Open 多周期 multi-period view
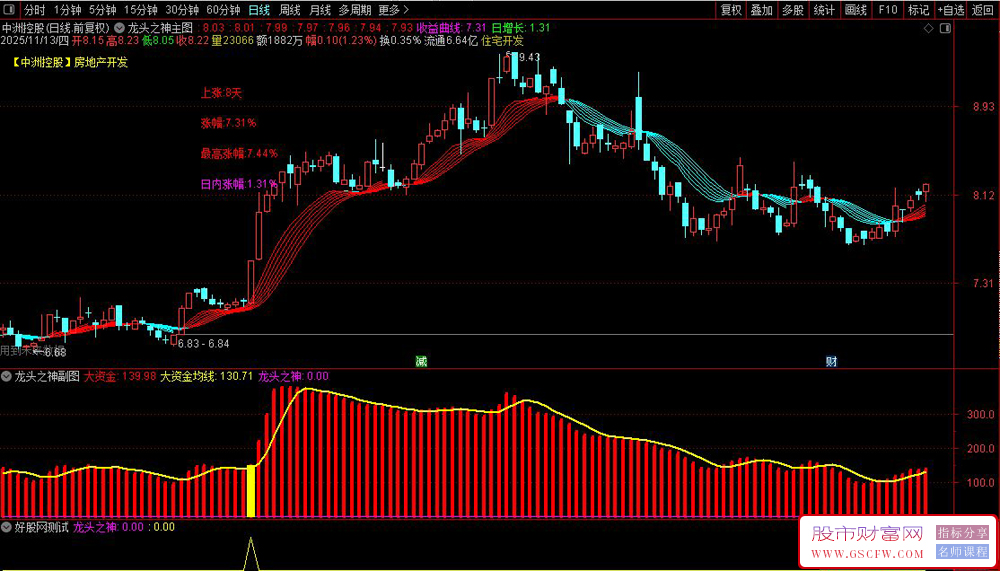Screen dimensions: 1000x571 (354, 10)
